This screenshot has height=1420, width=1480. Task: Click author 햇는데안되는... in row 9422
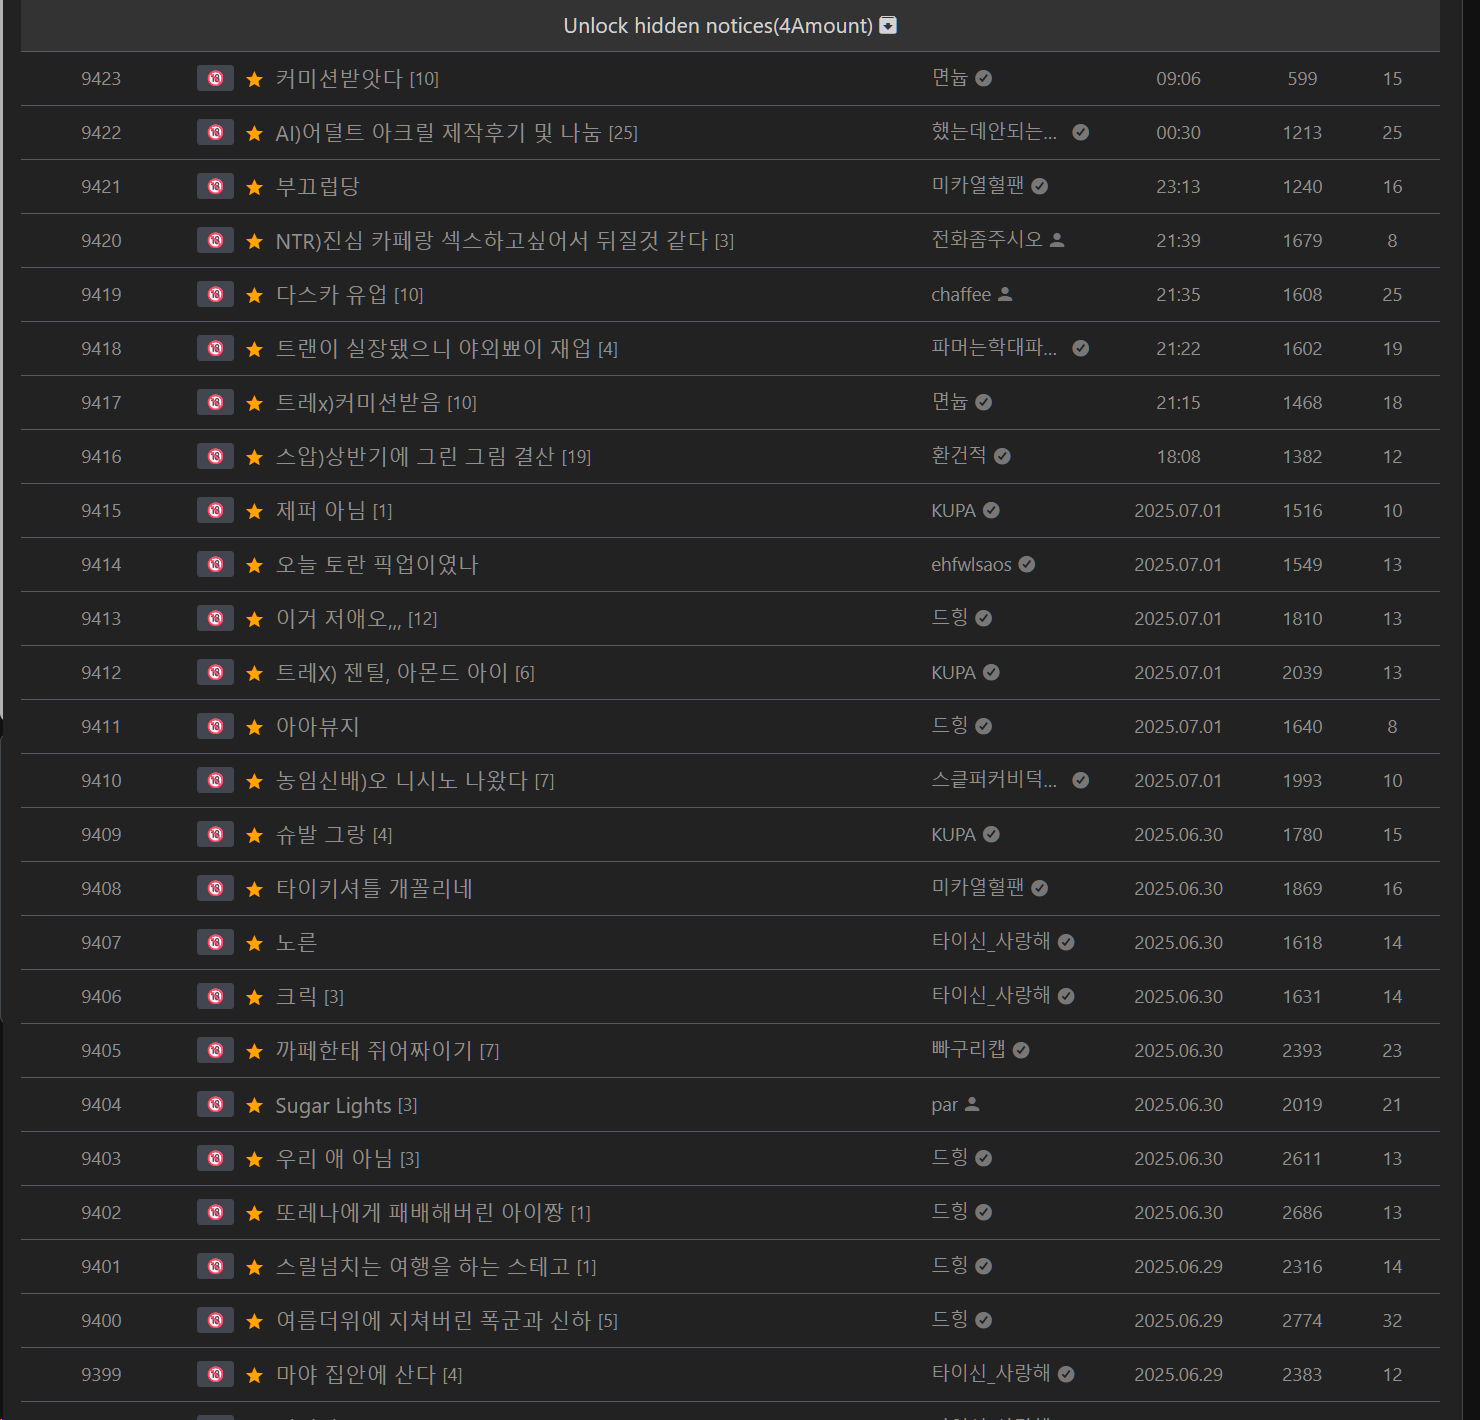(x=994, y=132)
